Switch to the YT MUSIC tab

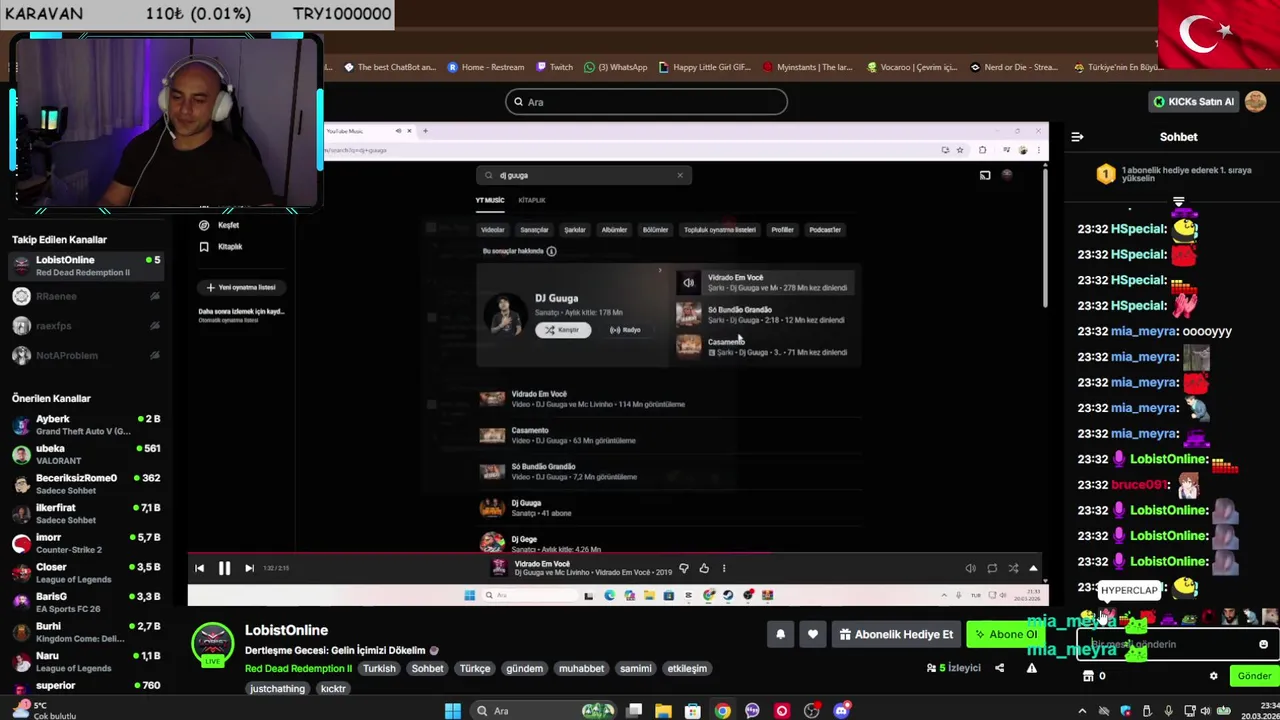[x=490, y=200]
